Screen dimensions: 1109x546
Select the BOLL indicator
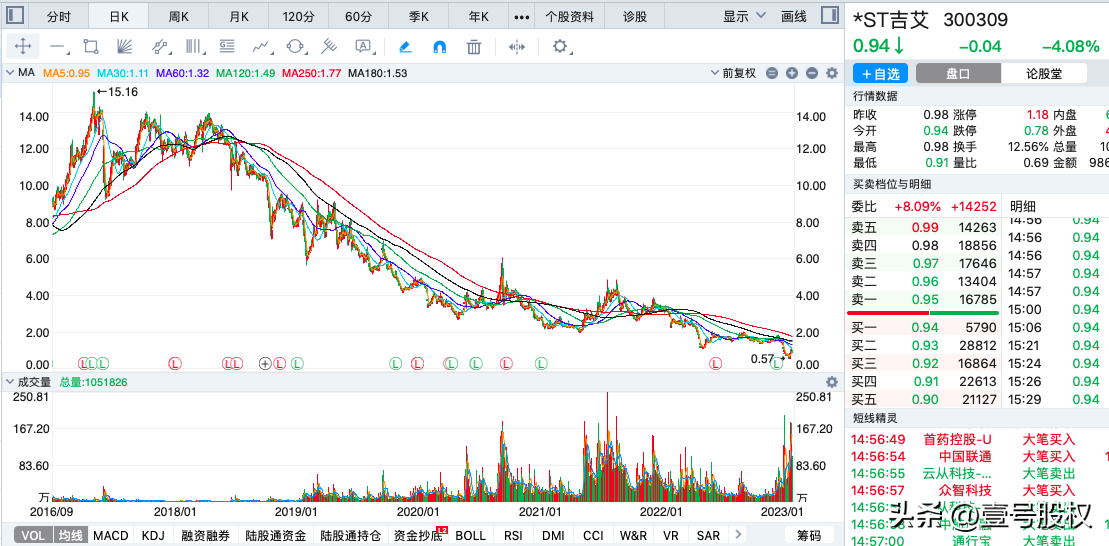[x=470, y=535]
